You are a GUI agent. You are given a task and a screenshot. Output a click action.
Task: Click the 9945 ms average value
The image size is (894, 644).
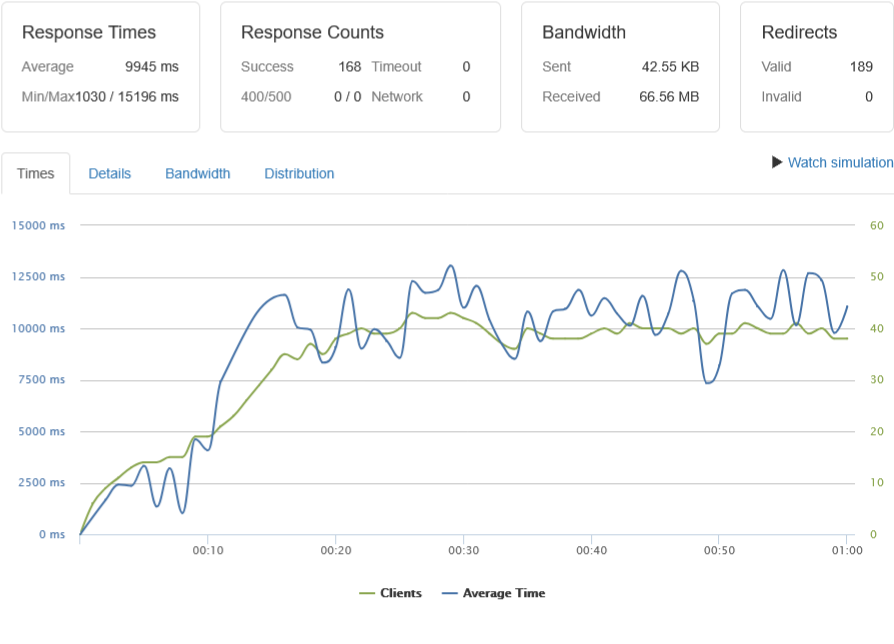(153, 67)
